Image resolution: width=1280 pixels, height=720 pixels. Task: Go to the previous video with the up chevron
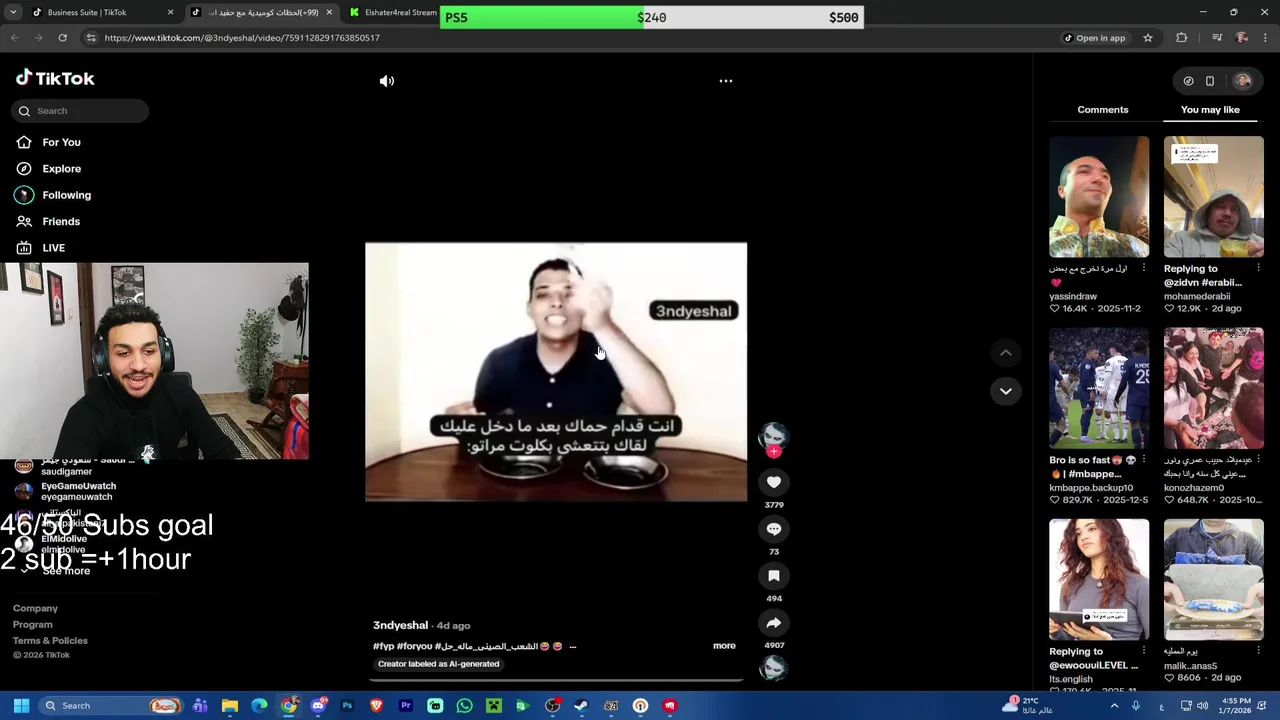tap(1006, 353)
